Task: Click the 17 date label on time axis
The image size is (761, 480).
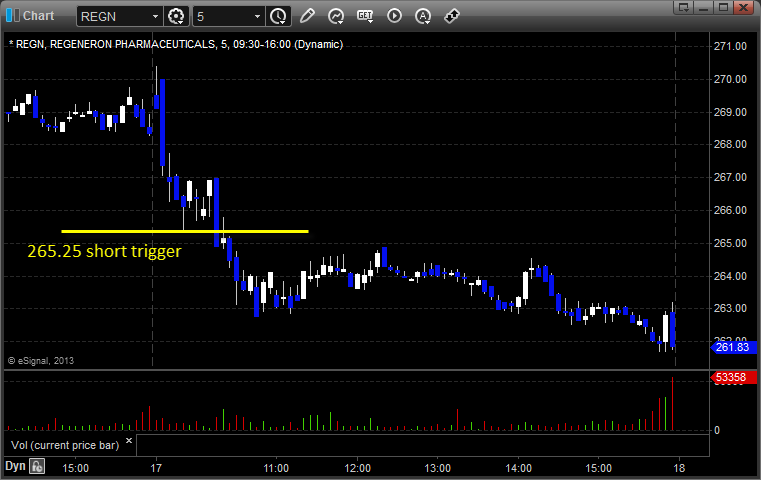Action: [x=156, y=468]
